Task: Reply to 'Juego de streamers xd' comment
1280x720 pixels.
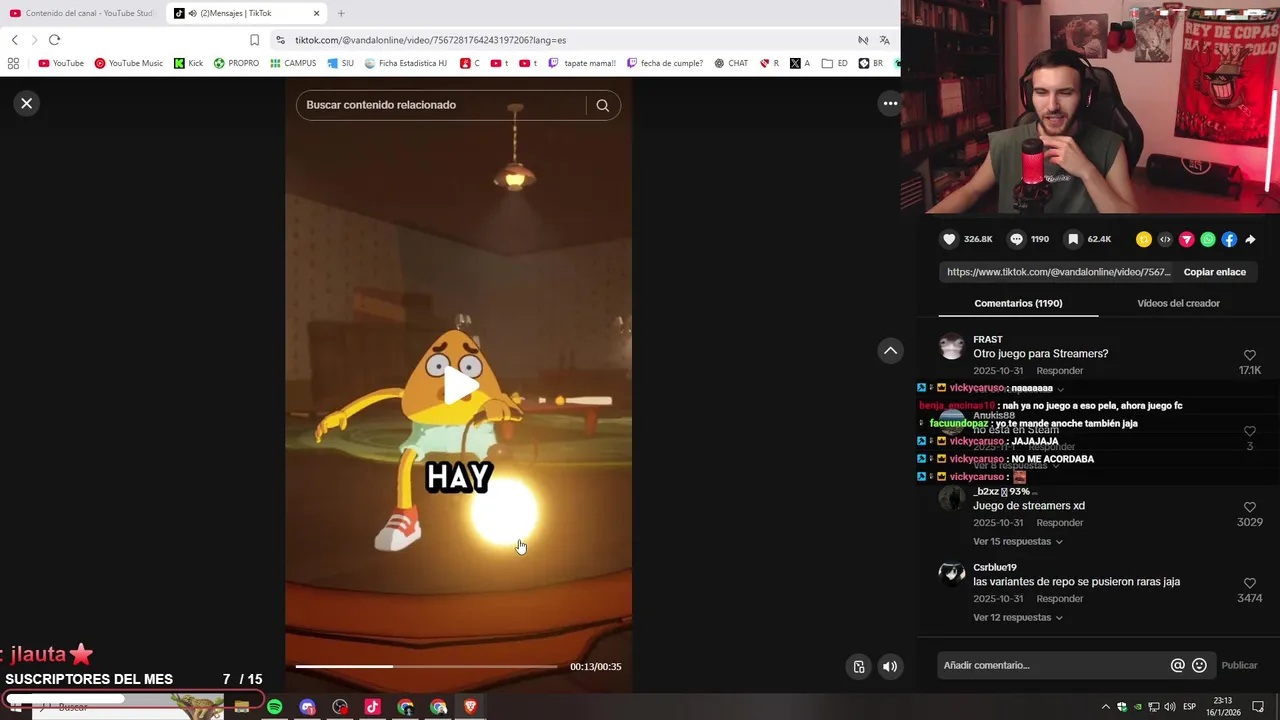Action: (1059, 523)
